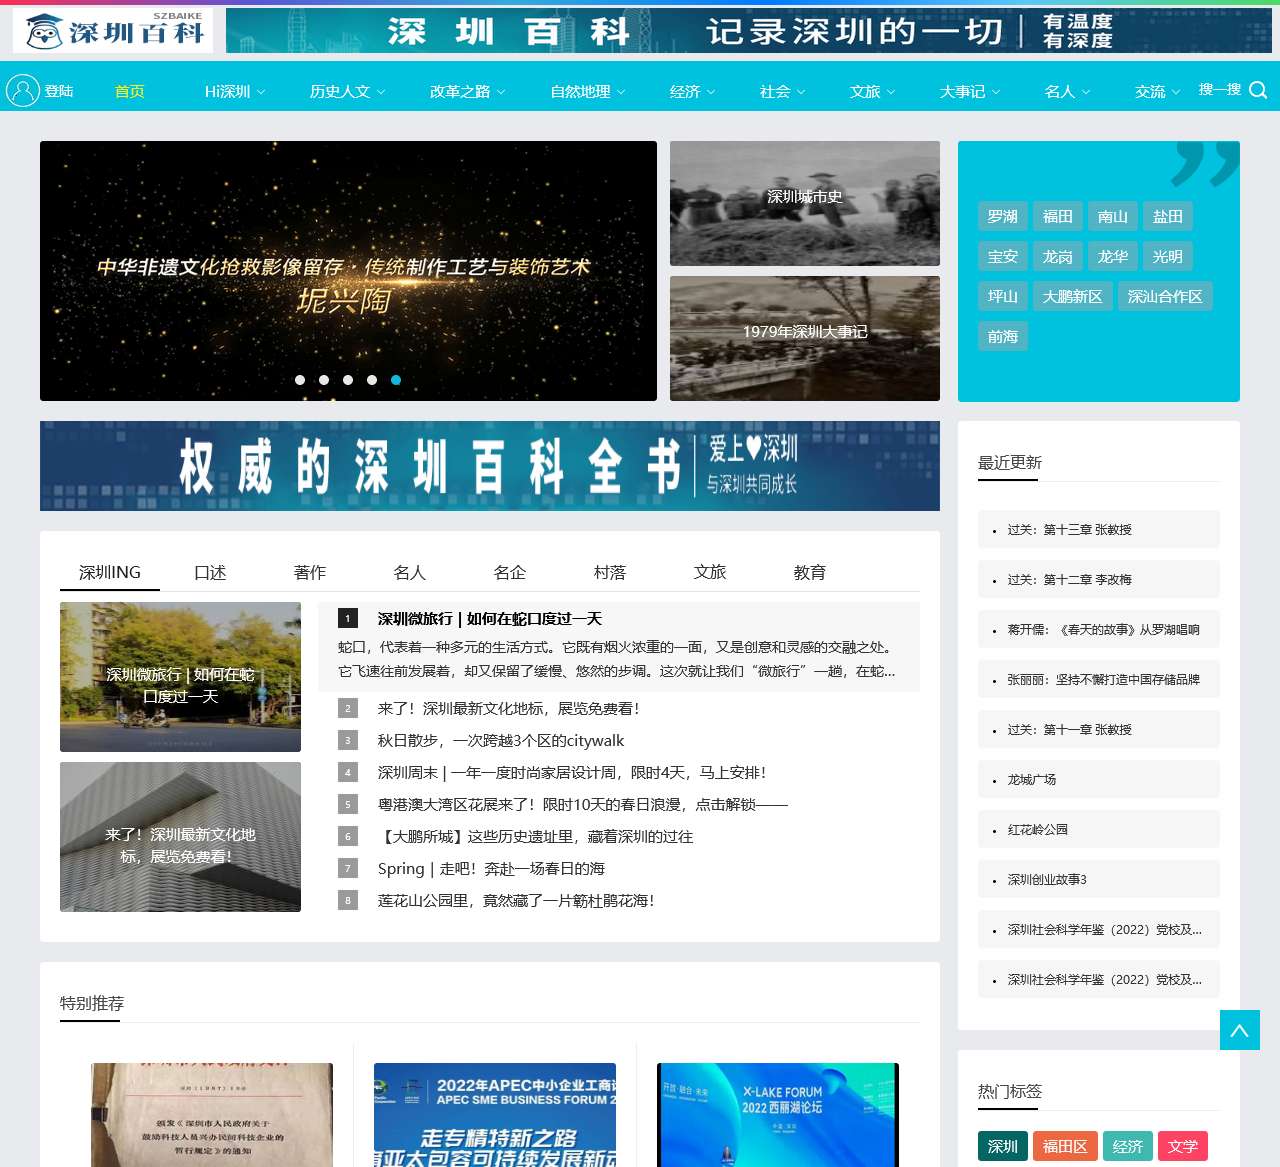
Task: Click the search magnifier icon
Action: click(x=1258, y=90)
